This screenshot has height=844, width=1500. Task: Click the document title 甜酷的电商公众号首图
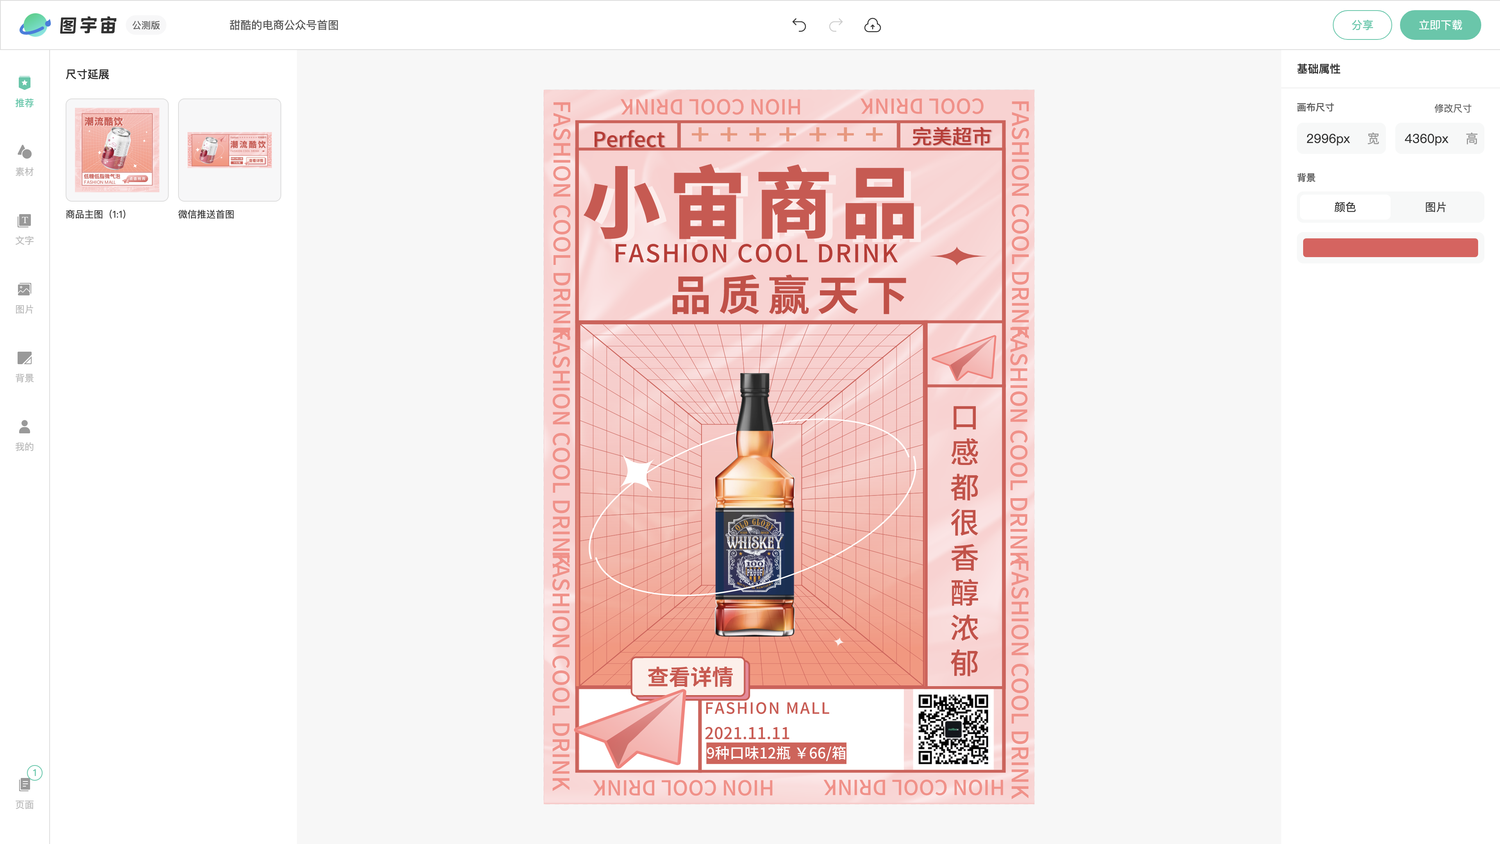pyautogui.click(x=284, y=25)
